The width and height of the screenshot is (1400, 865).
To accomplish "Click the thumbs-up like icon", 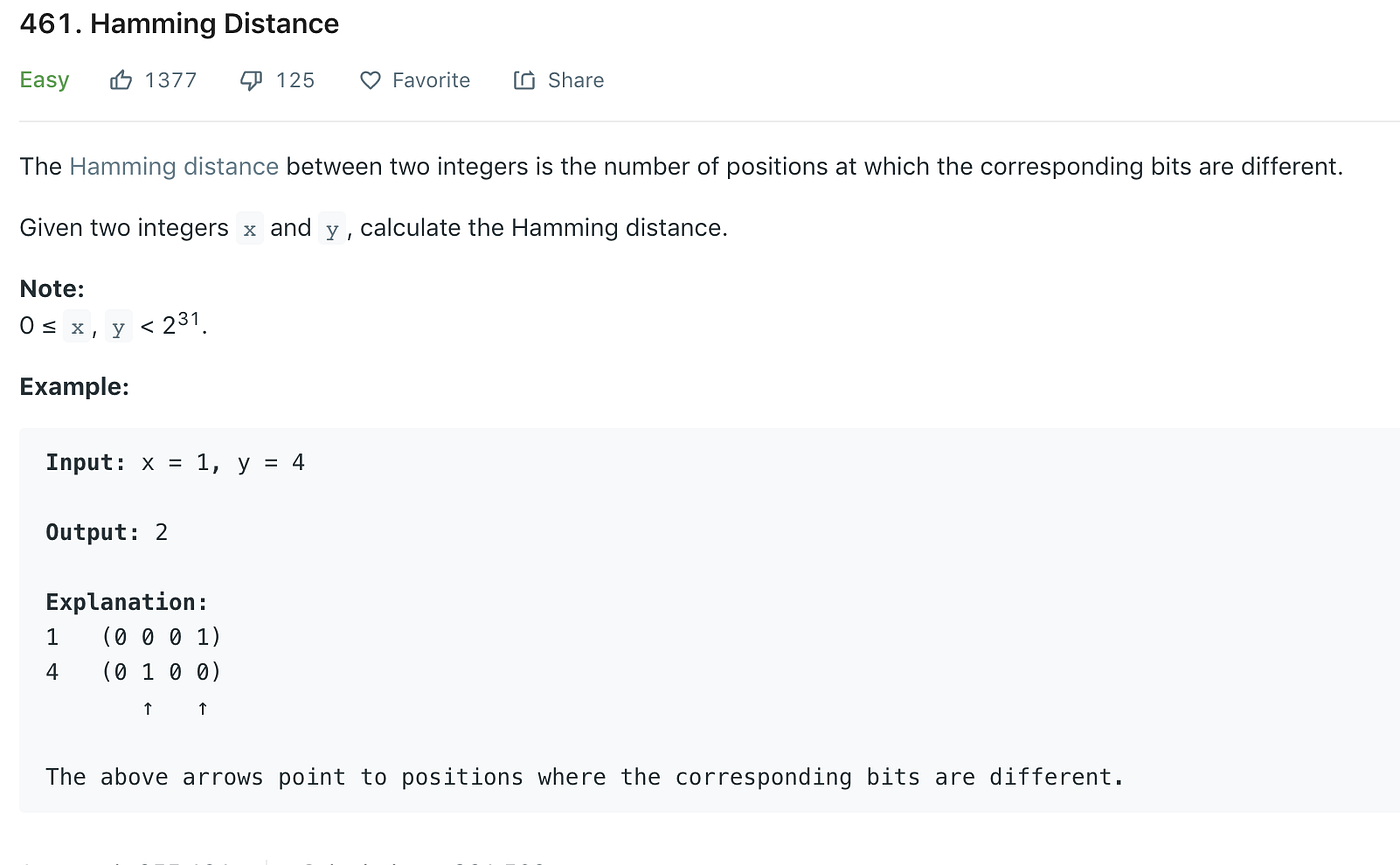I will coord(121,80).
